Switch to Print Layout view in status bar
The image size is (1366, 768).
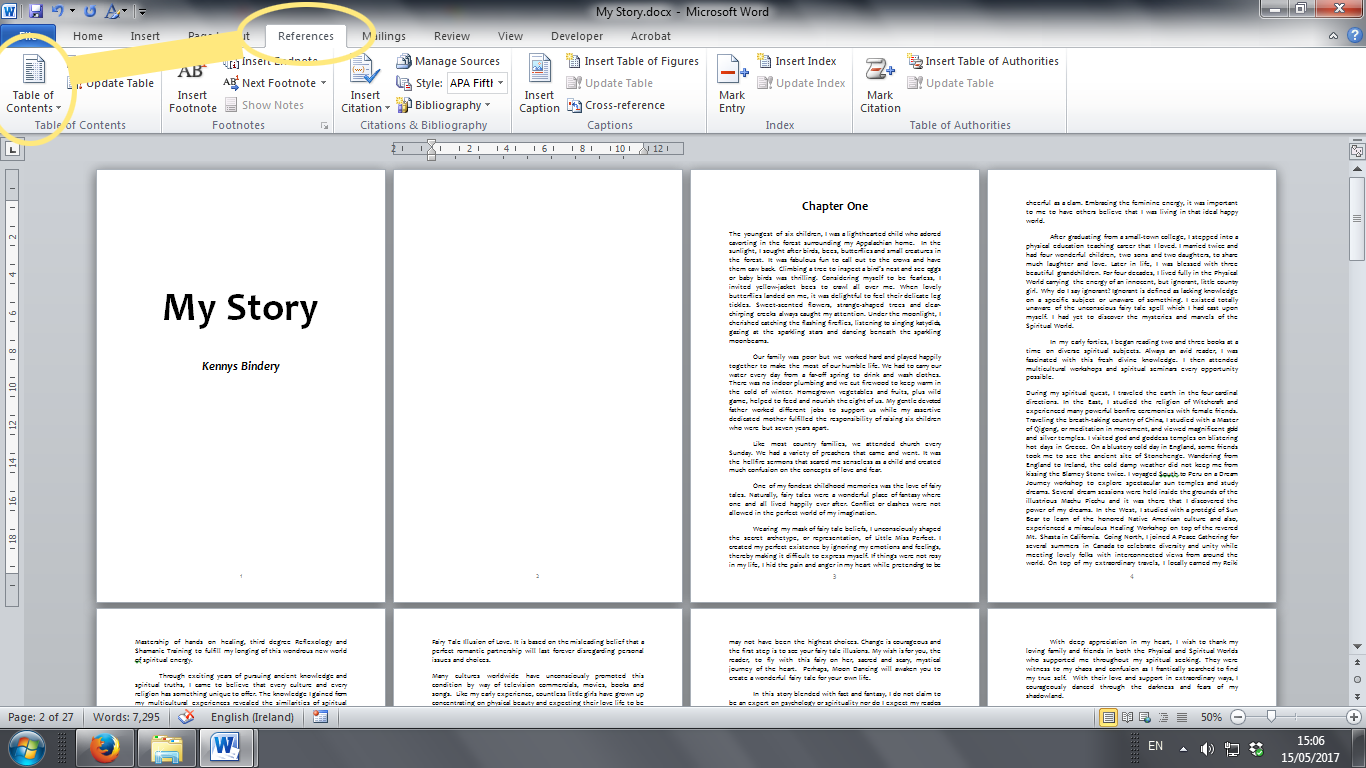1108,717
